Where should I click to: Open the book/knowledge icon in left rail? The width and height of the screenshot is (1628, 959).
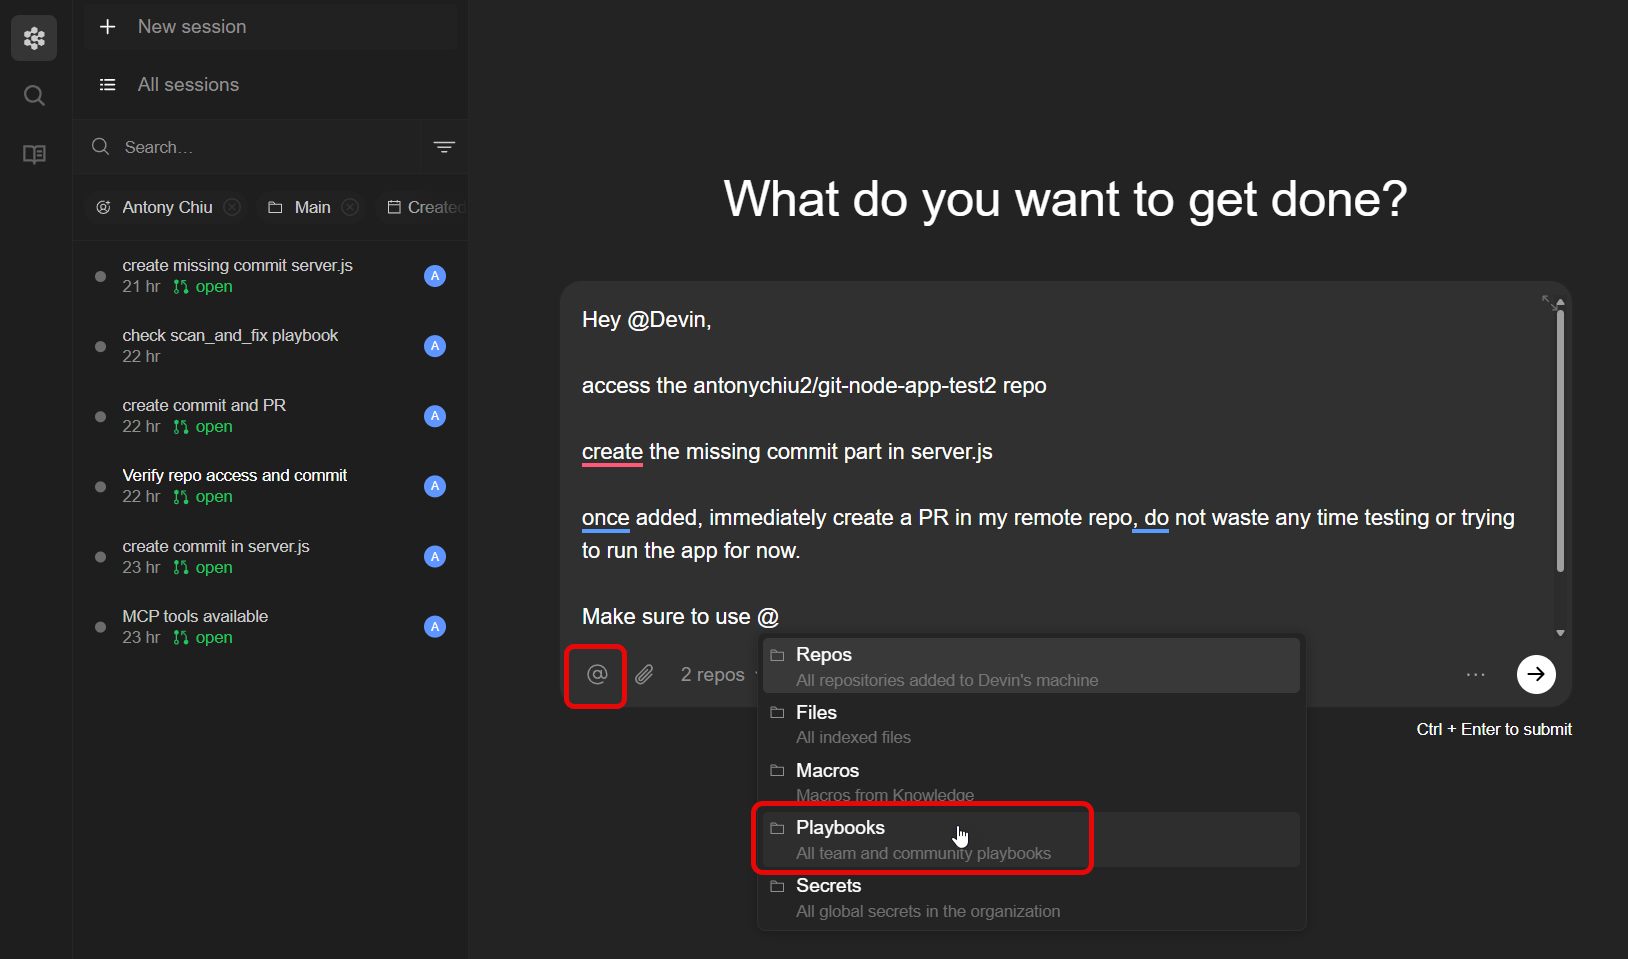pyautogui.click(x=34, y=154)
